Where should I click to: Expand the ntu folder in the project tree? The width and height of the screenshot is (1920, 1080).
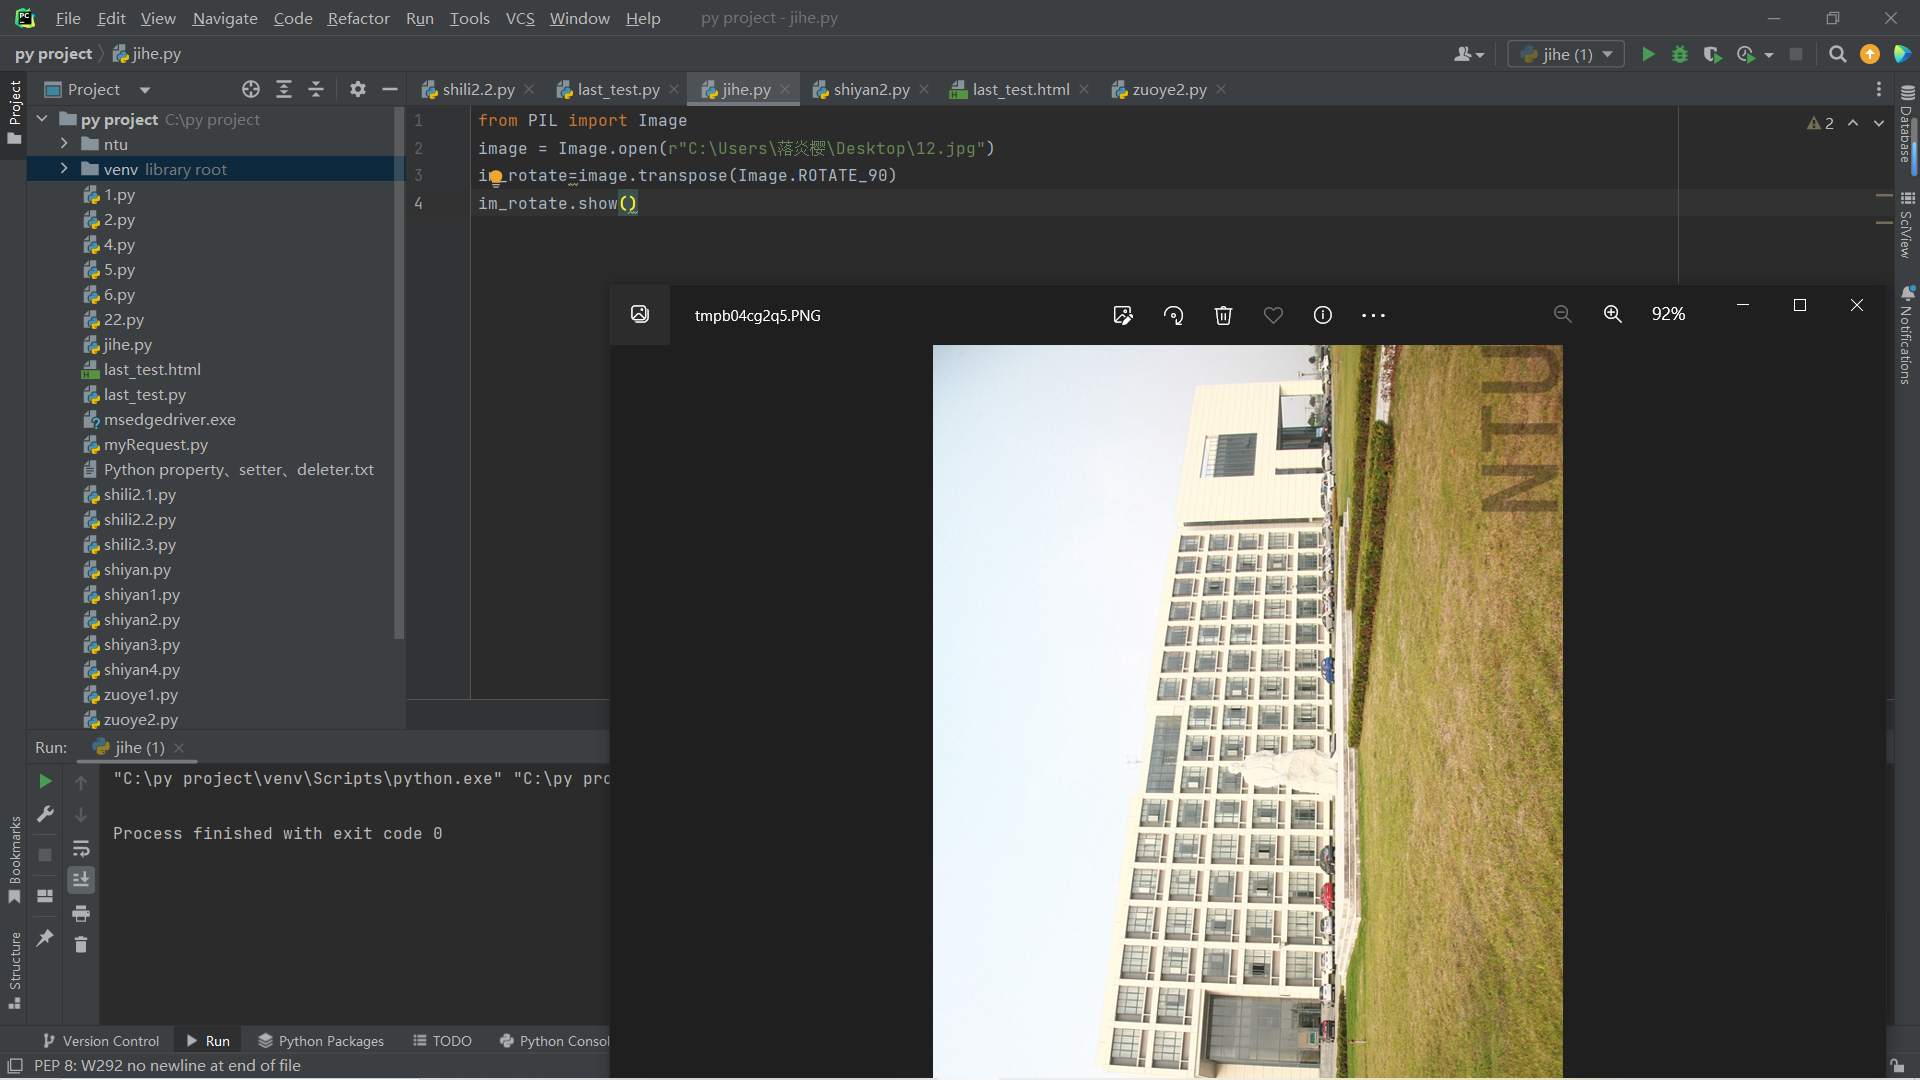pyautogui.click(x=64, y=144)
